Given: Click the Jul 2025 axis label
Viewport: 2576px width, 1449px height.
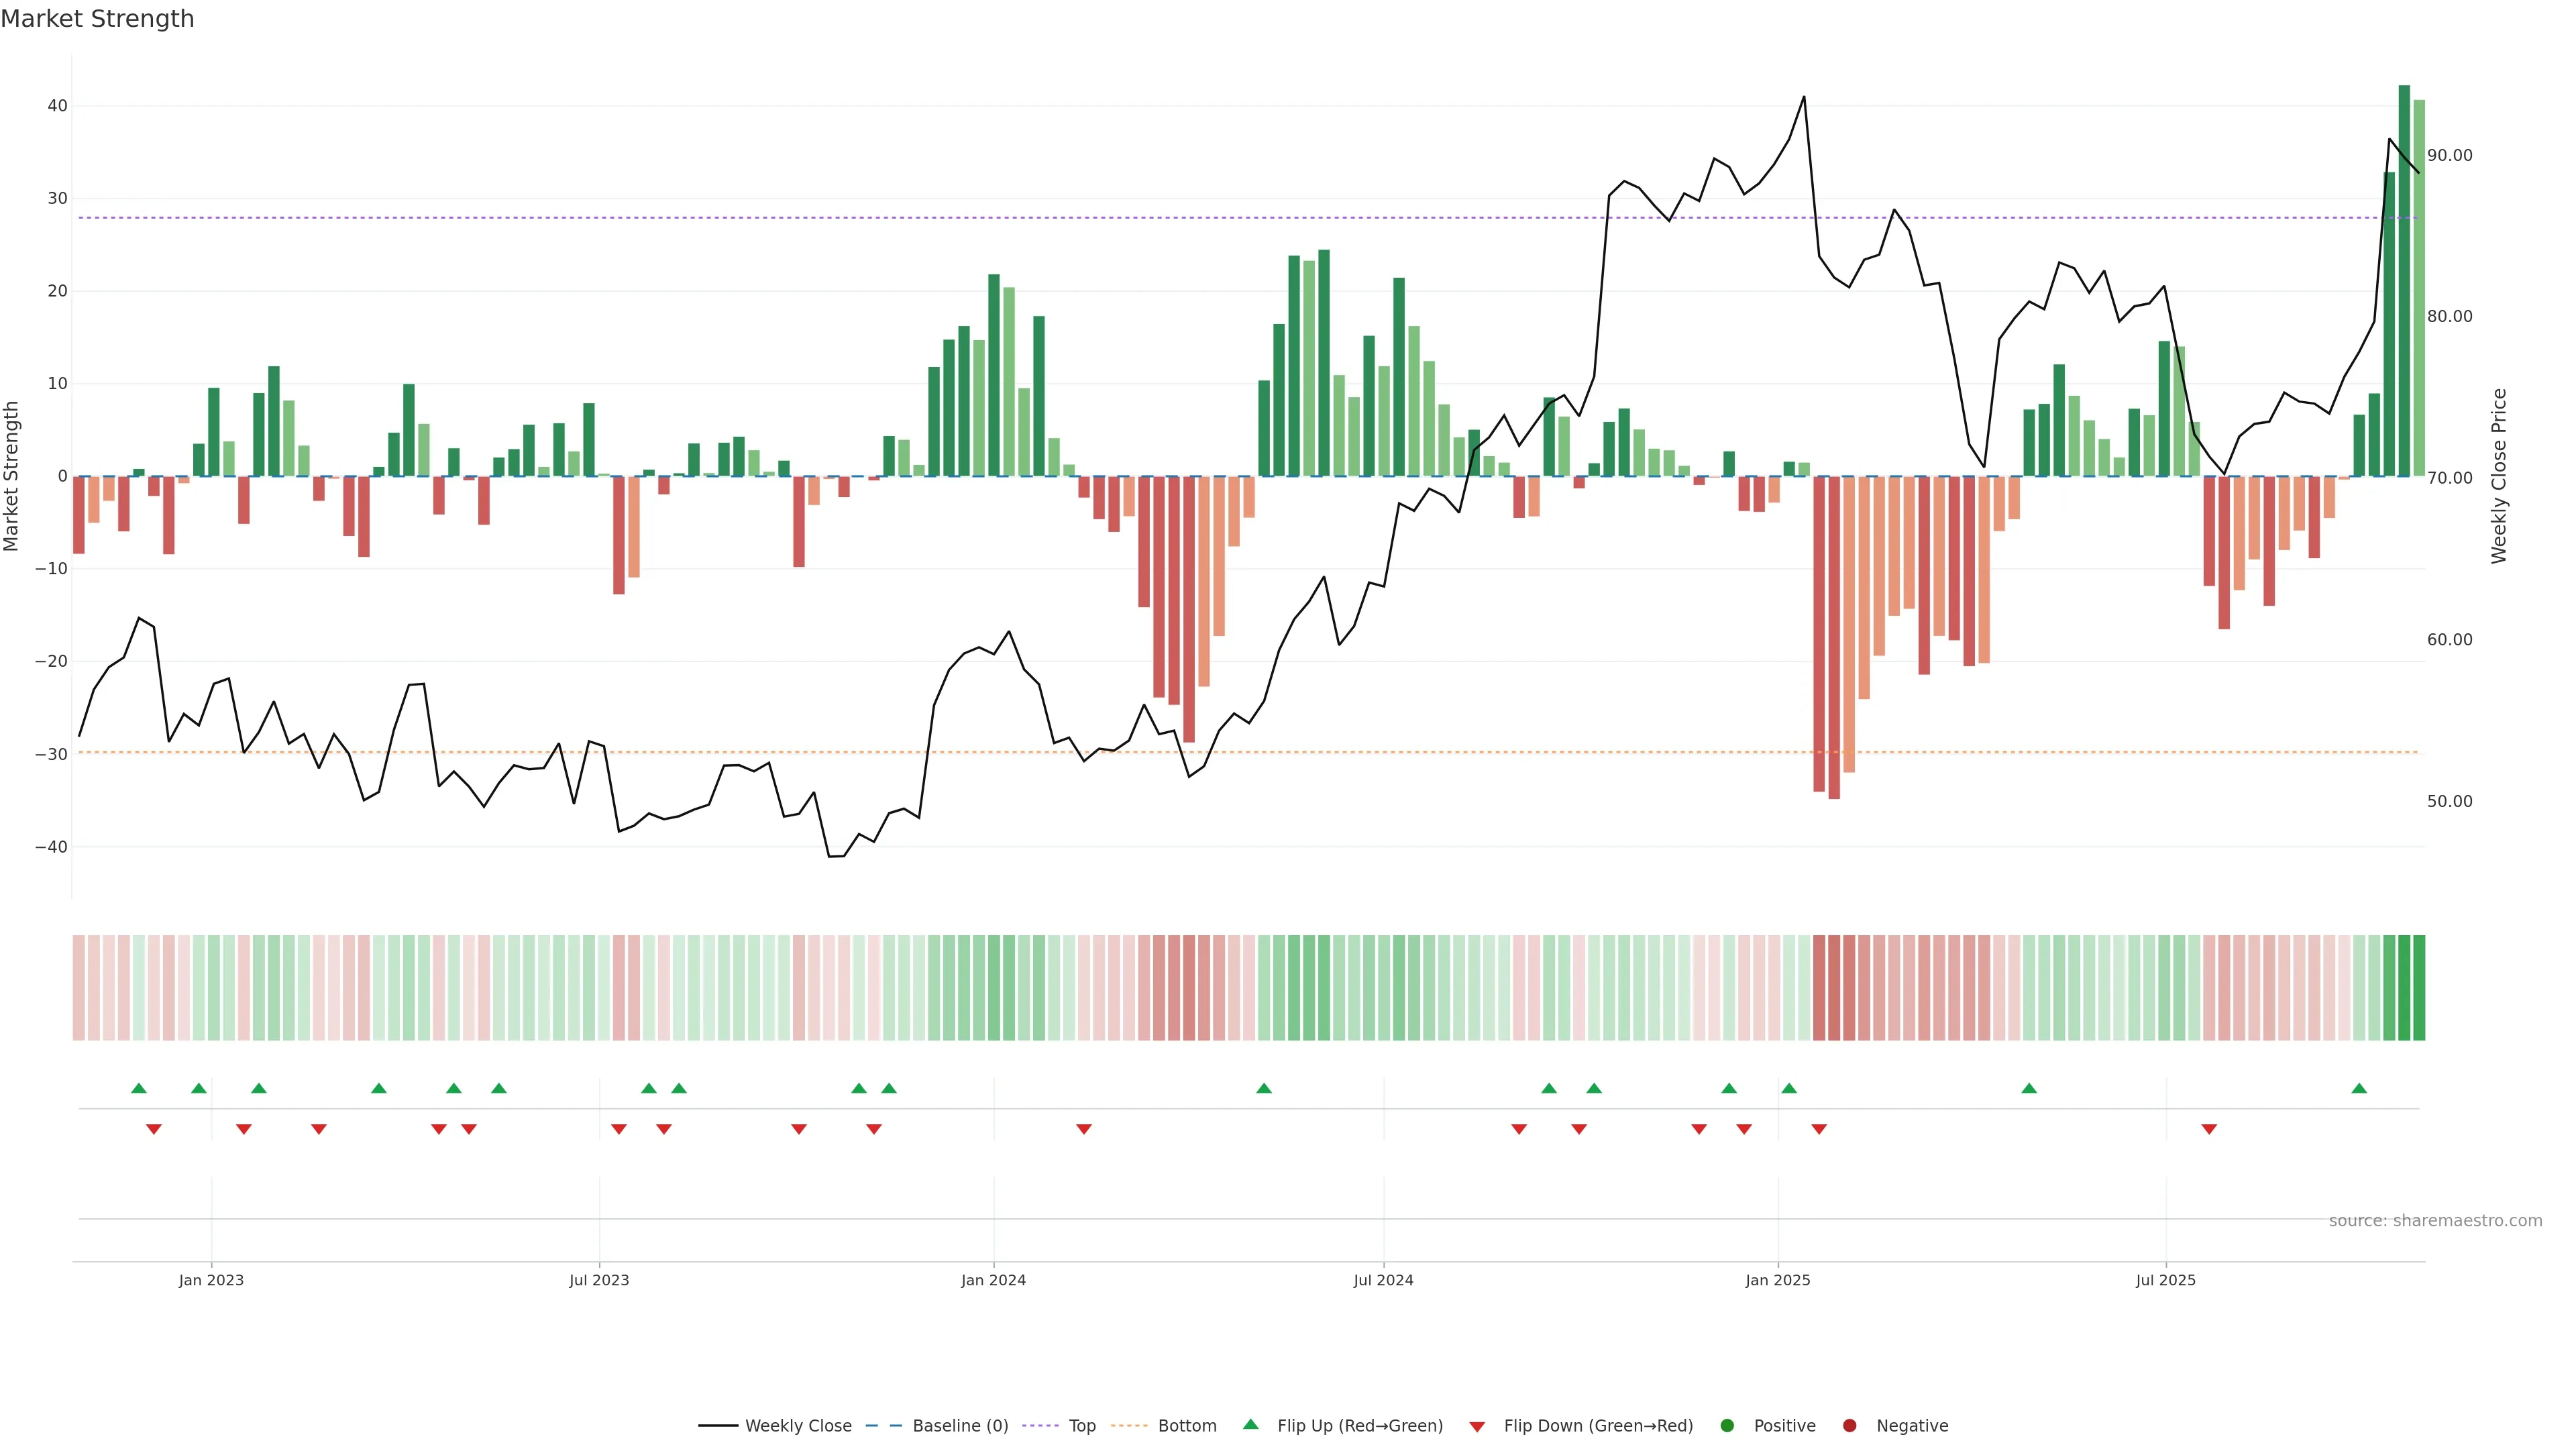Looking at the screenshot, I should coord(2165,1280).
